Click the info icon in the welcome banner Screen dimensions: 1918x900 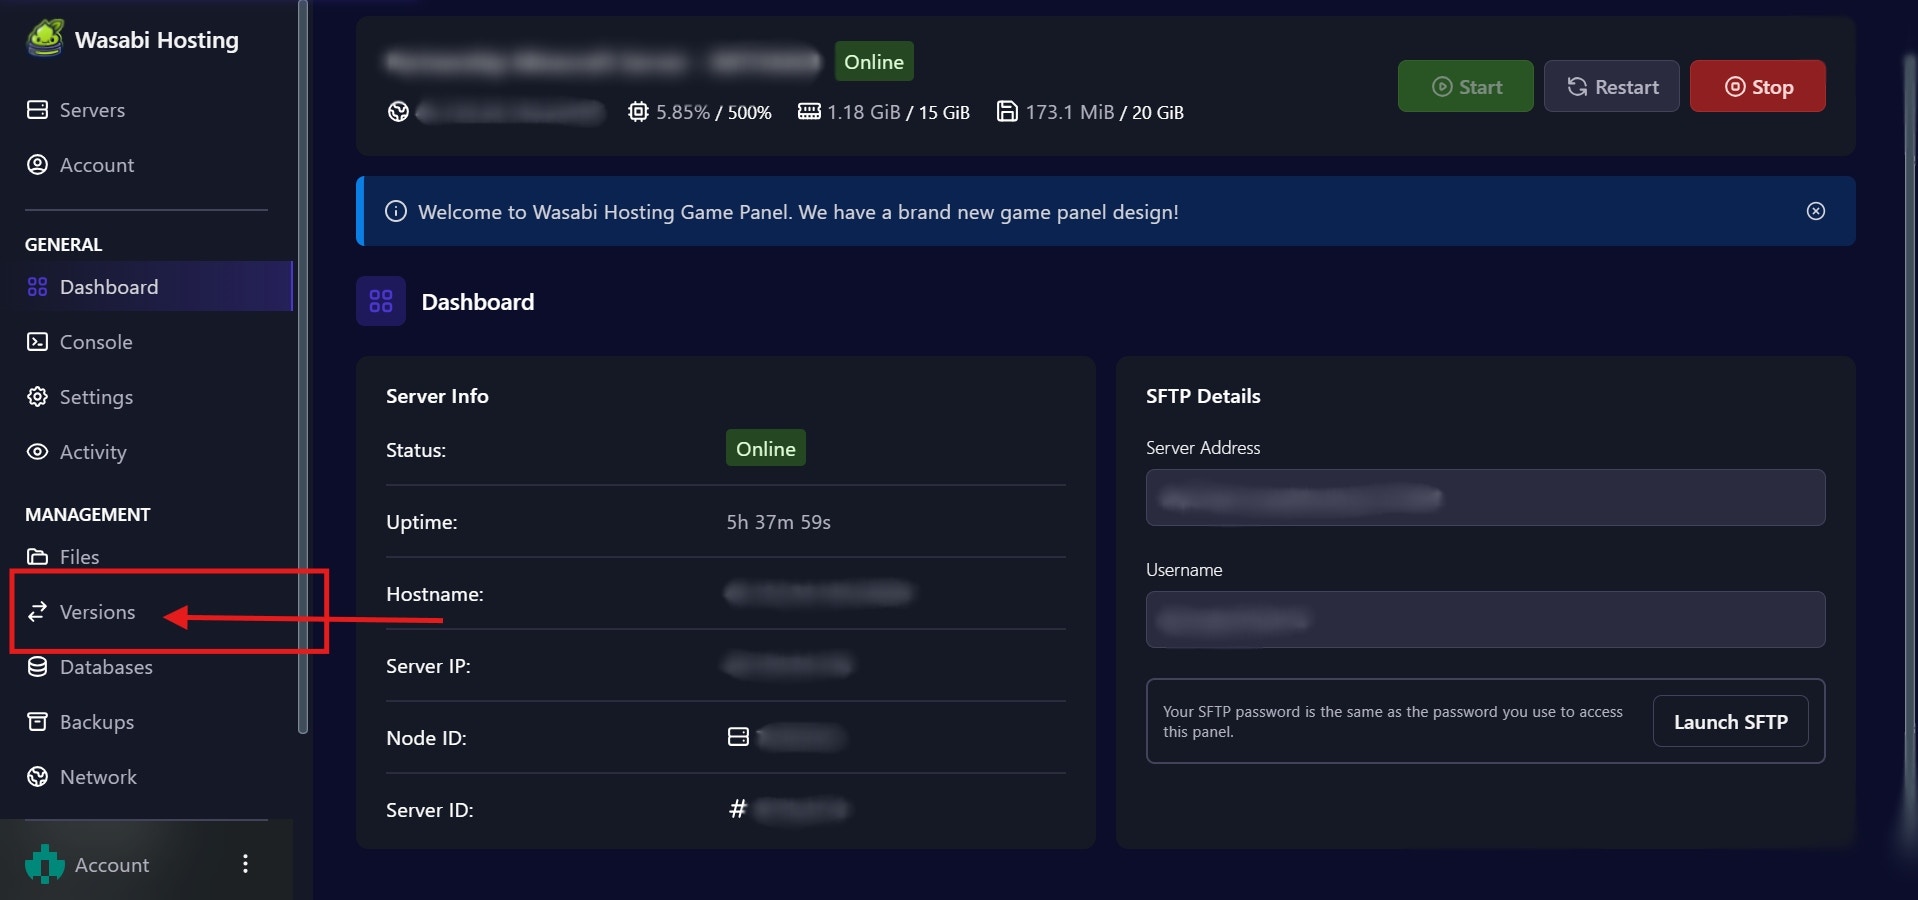[x=396, y=211]
